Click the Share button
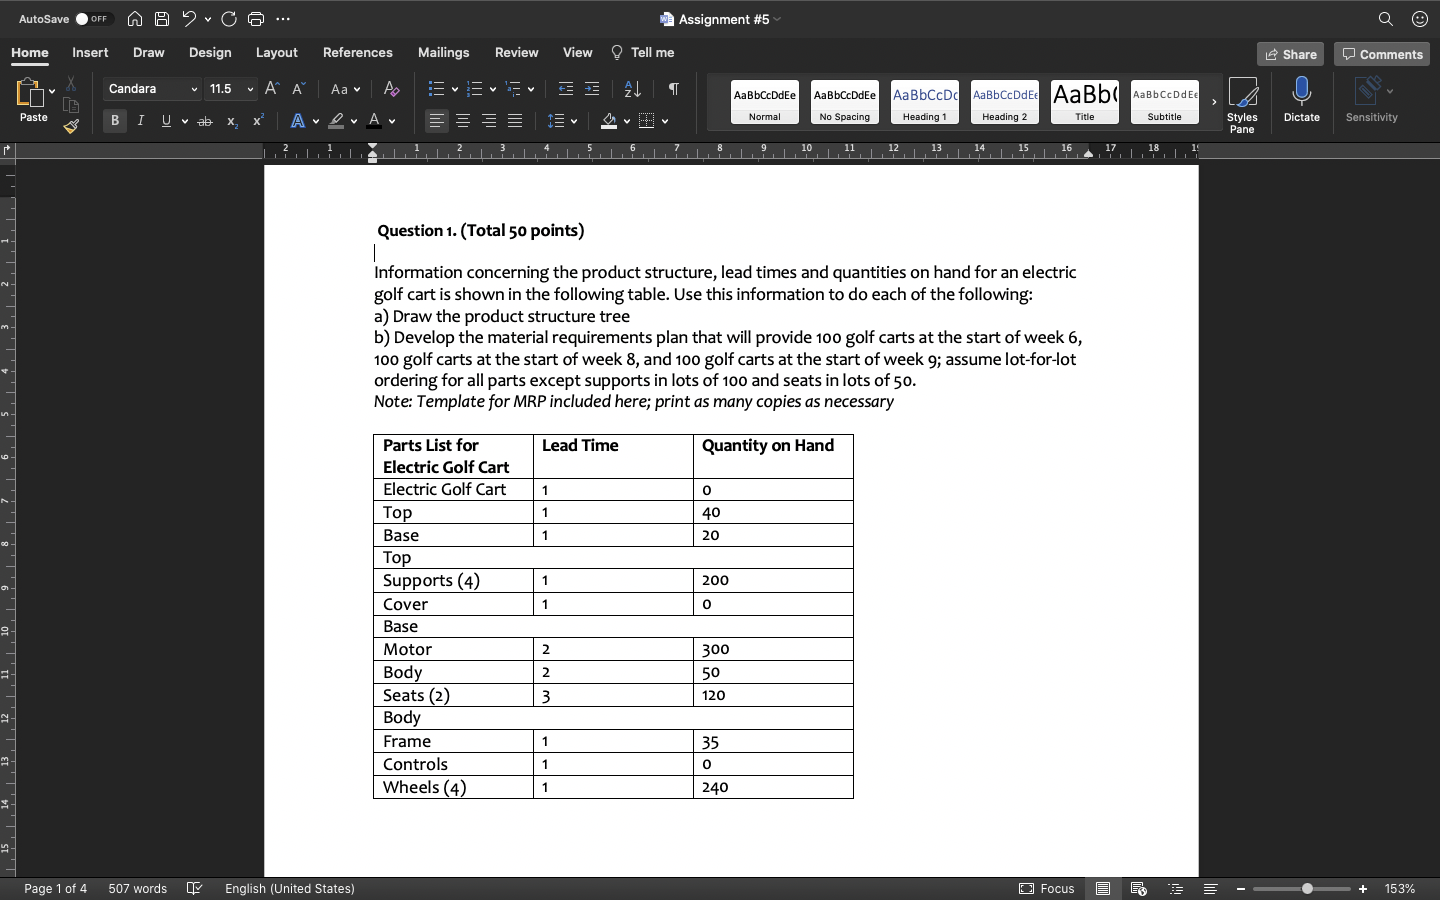1440x900 pixels. 1290,54
